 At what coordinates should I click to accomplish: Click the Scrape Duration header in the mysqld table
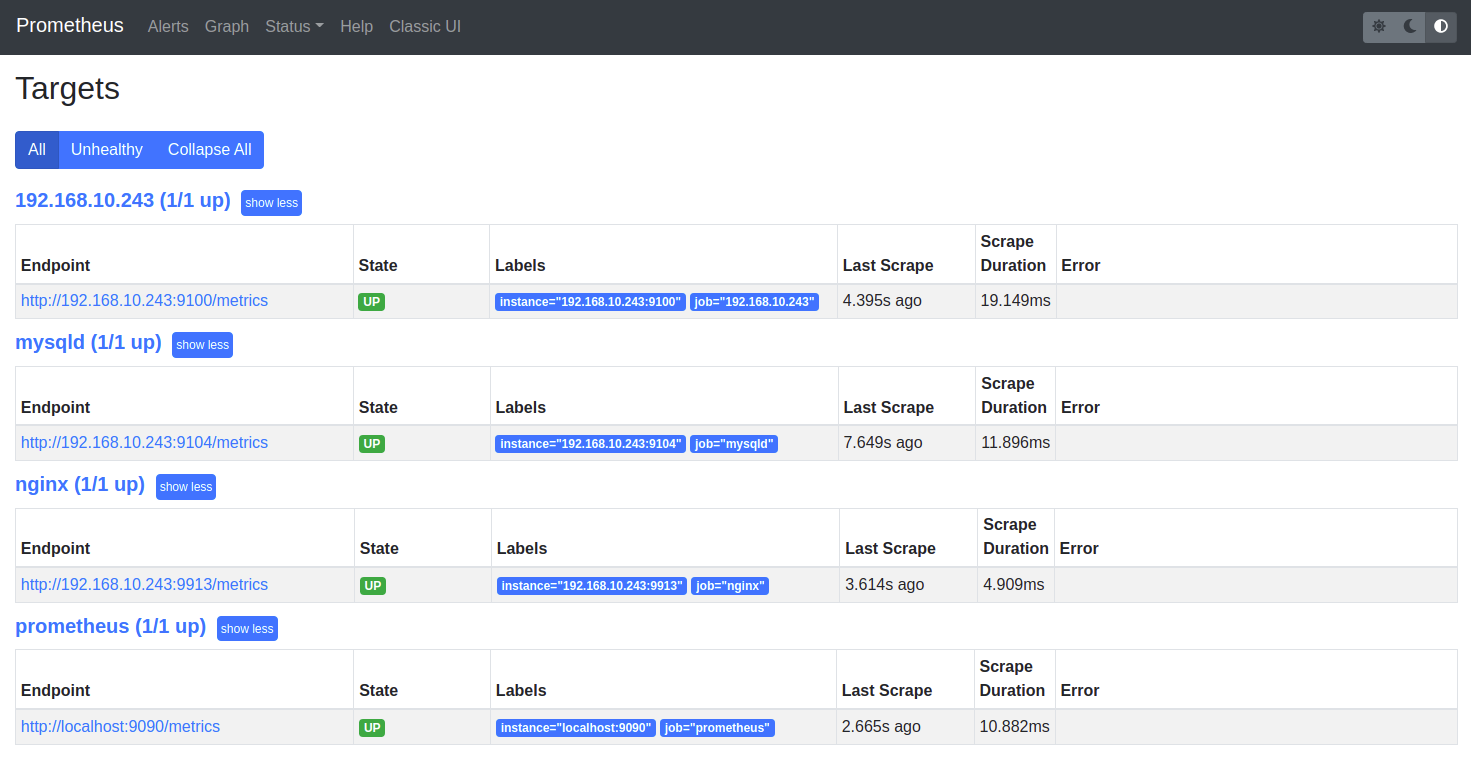click(1014, 395)
